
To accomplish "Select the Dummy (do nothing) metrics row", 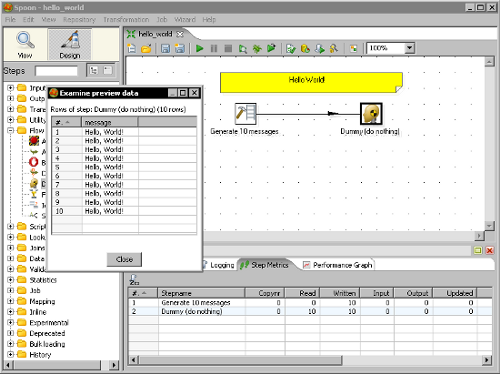I will click(310, 311).
